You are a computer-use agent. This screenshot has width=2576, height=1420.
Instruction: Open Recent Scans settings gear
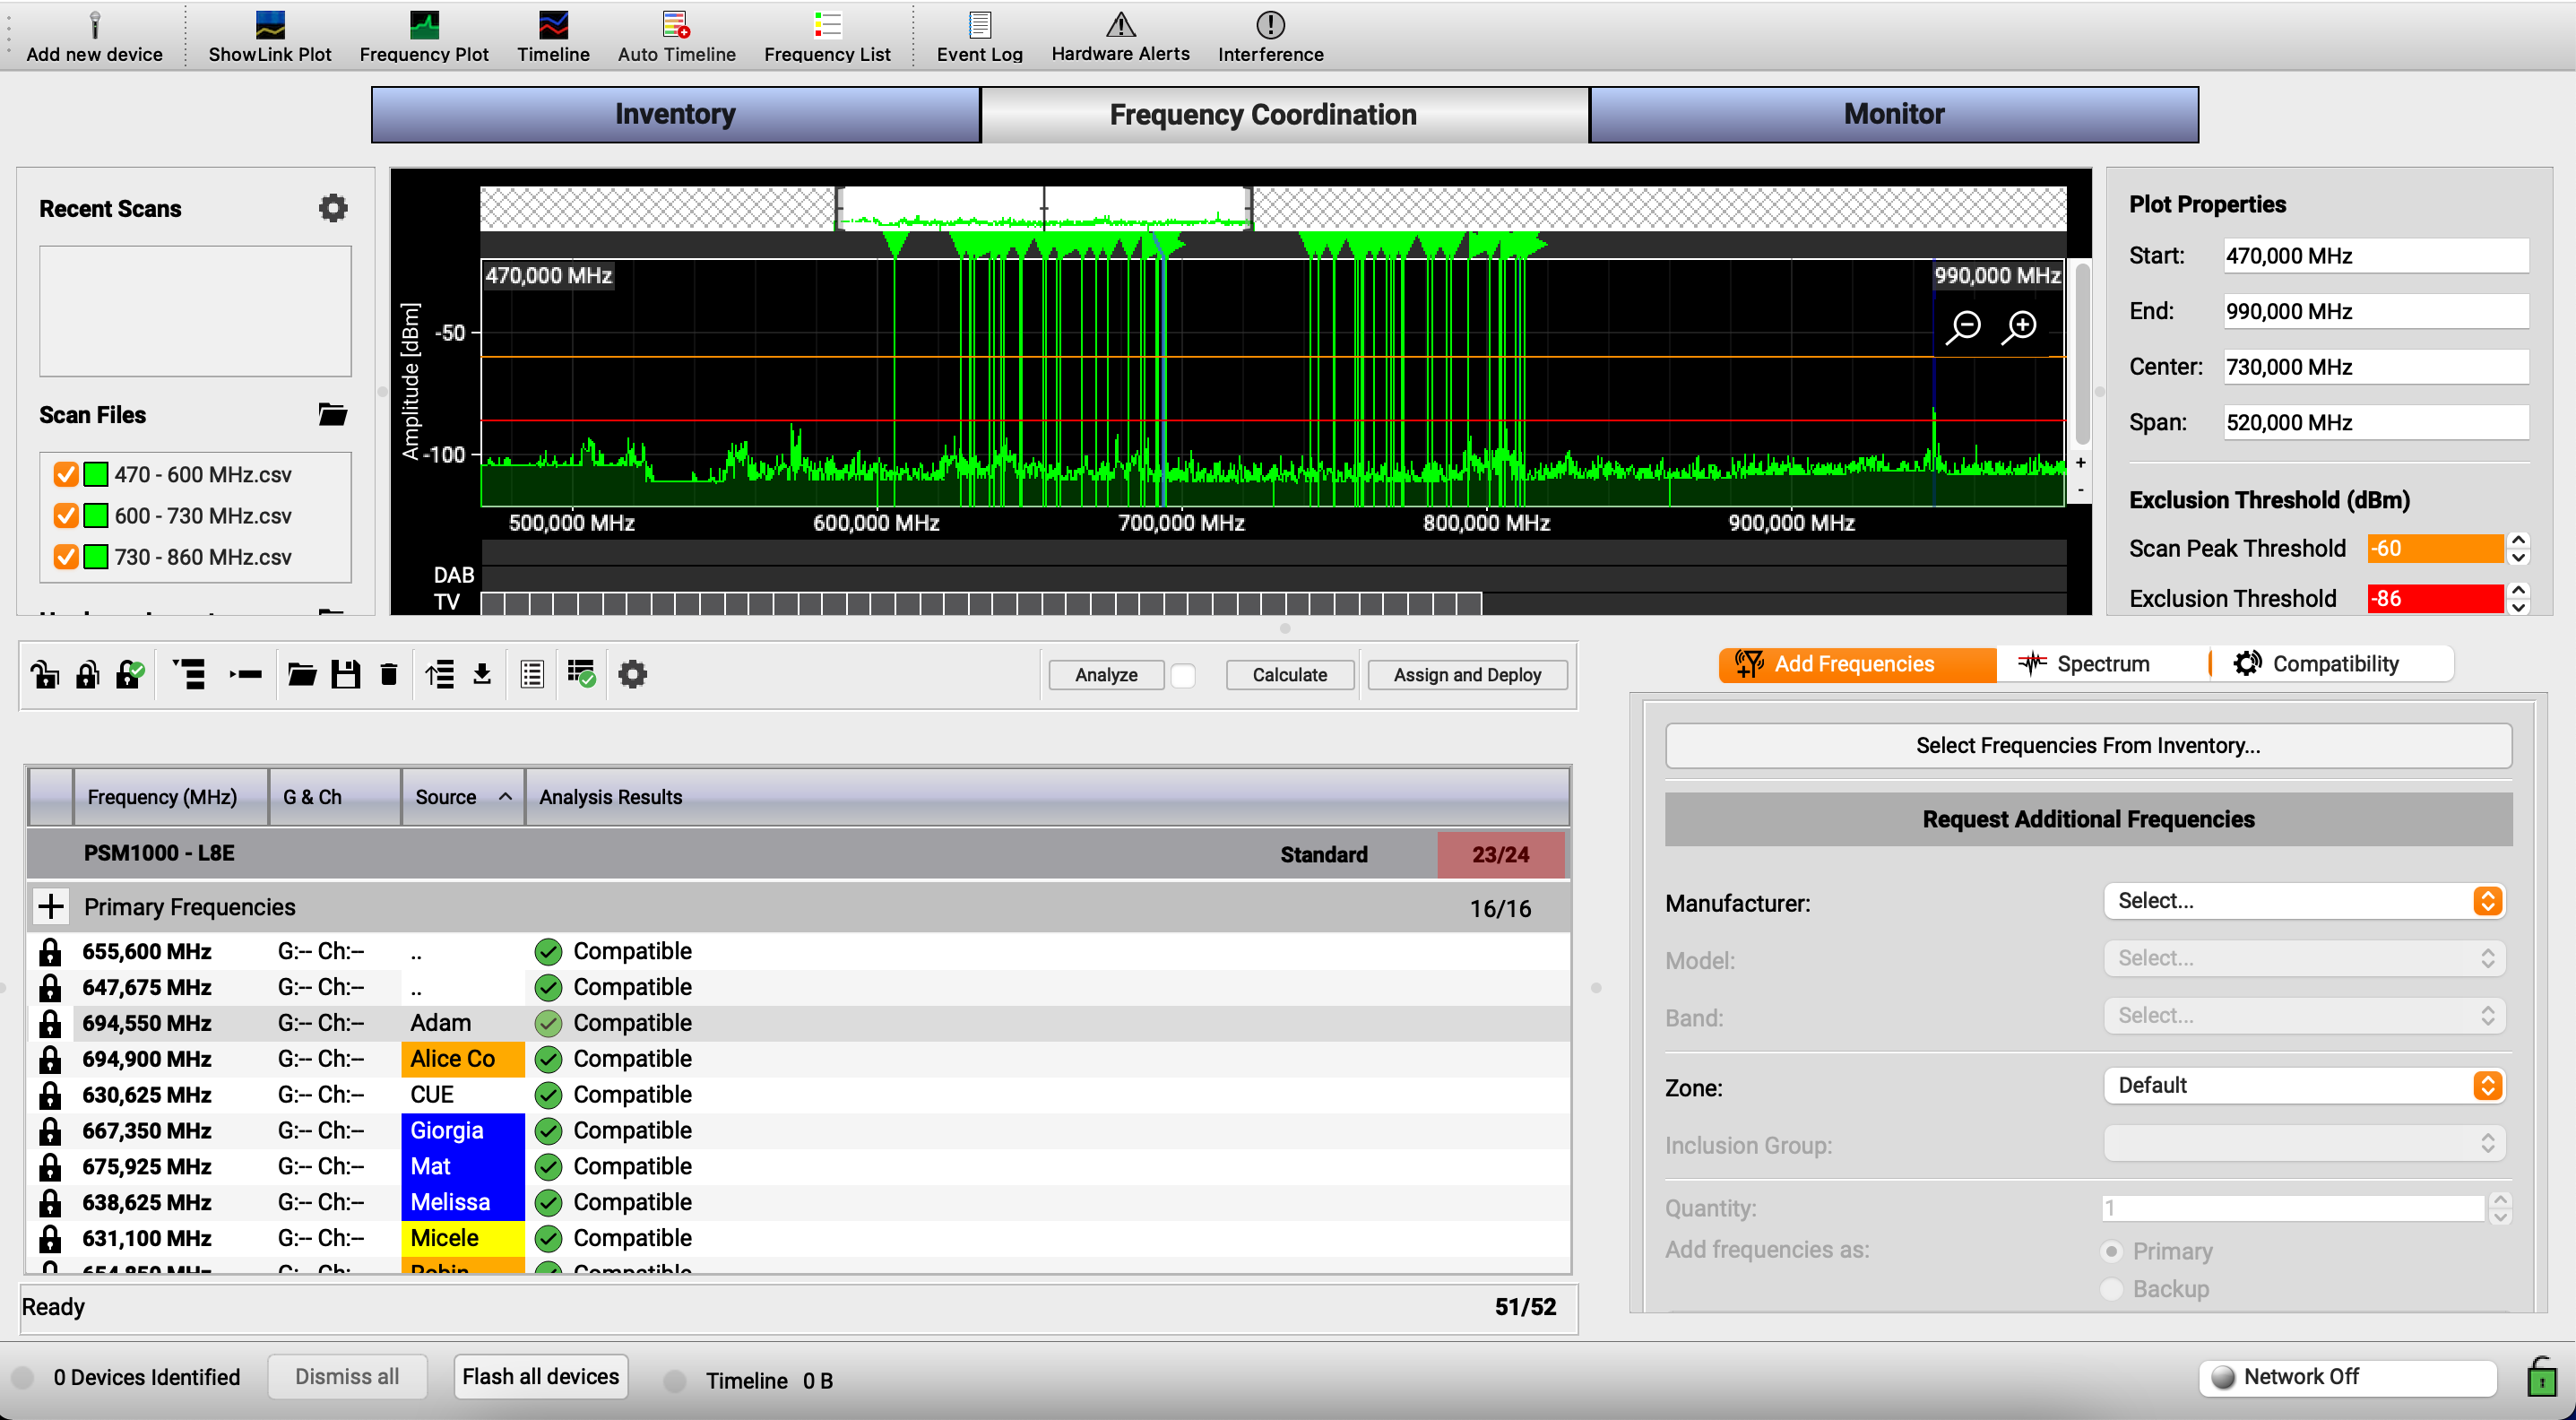click(x=332, y=208)
